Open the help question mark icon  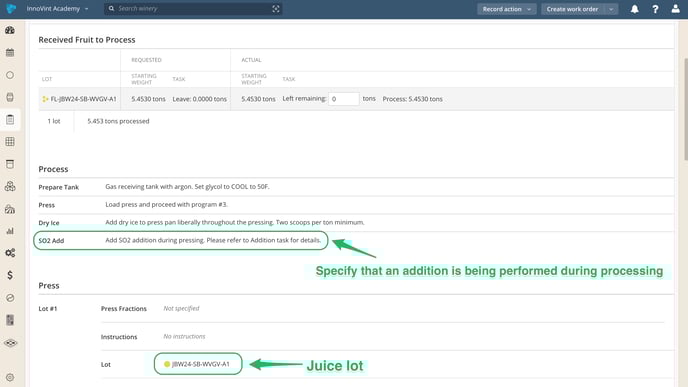point(655,9)
